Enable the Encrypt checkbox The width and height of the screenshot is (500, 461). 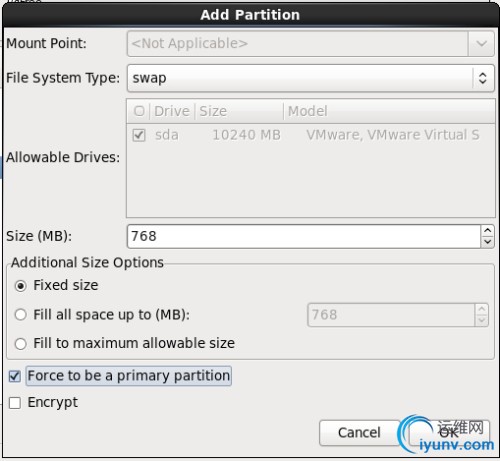(x=15, y=403)
